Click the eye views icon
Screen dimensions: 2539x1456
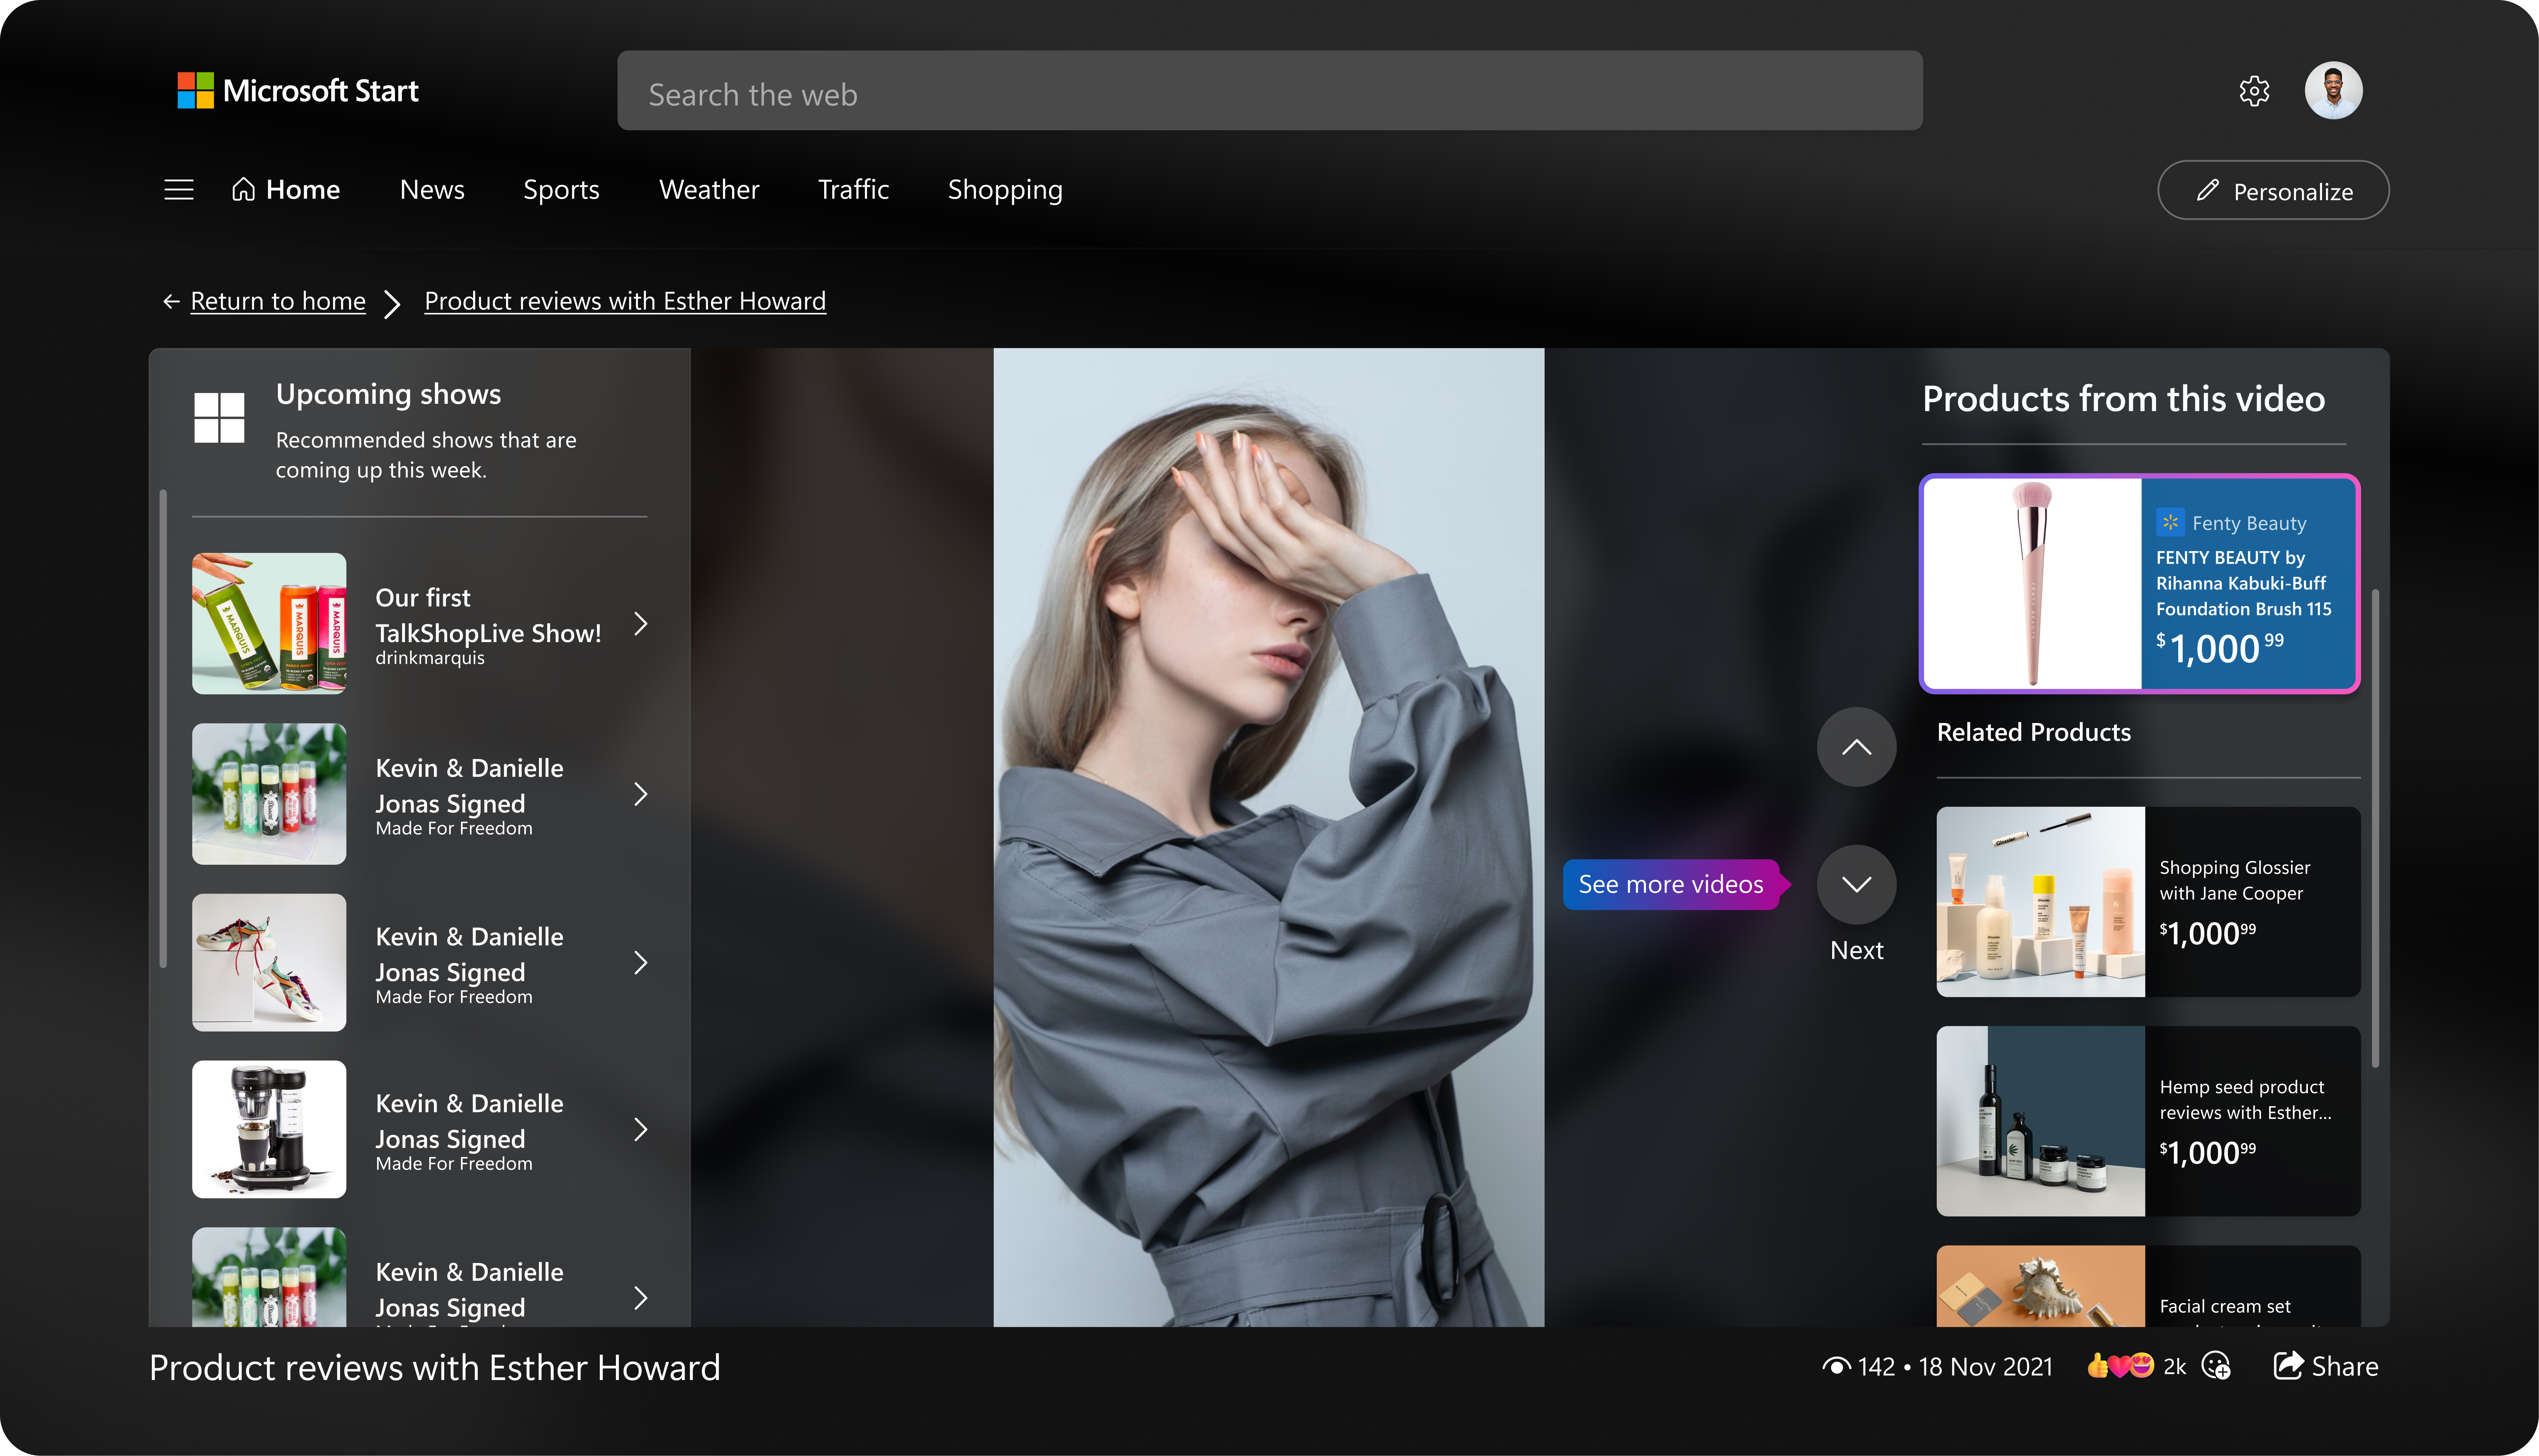pyautogui.click(x=1836, y=1366)
